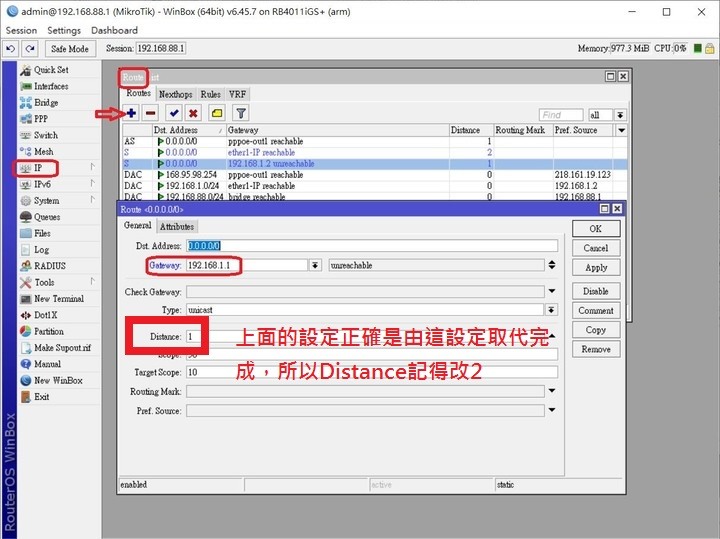Click Make Supout.rif
Screen dimensions: 720x539
coord(62,348)
